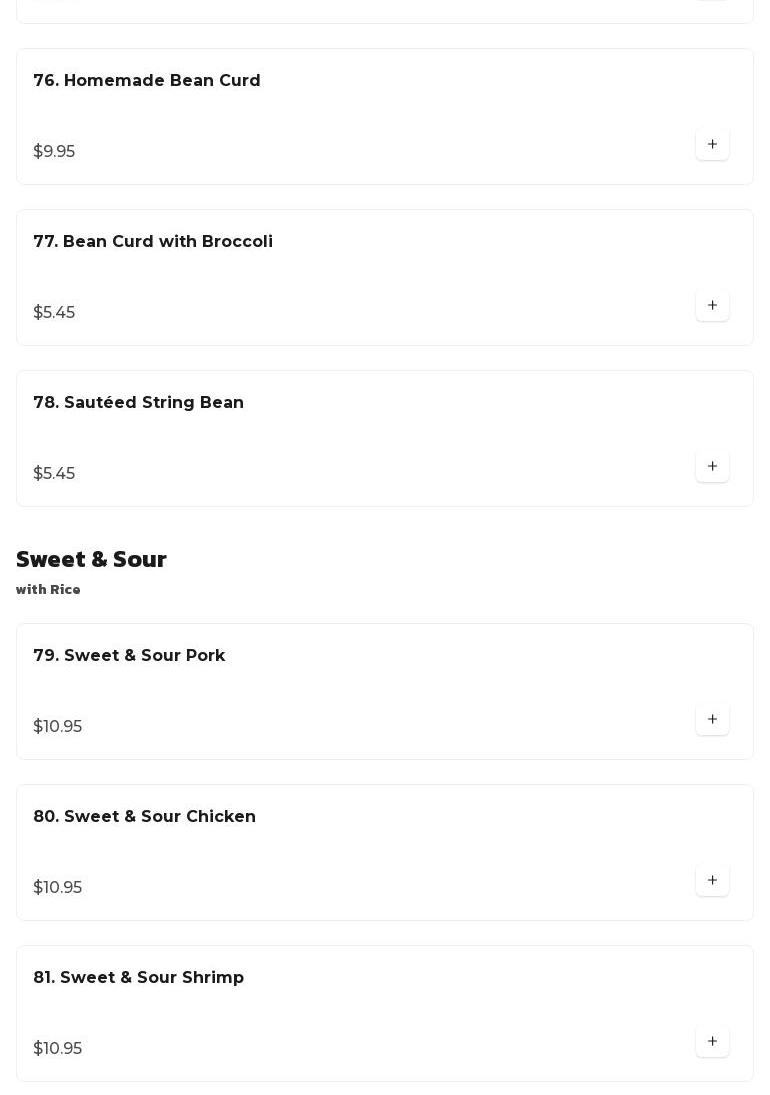Select 77. Bean Curd with Broccoli title

tap(153, 241)
